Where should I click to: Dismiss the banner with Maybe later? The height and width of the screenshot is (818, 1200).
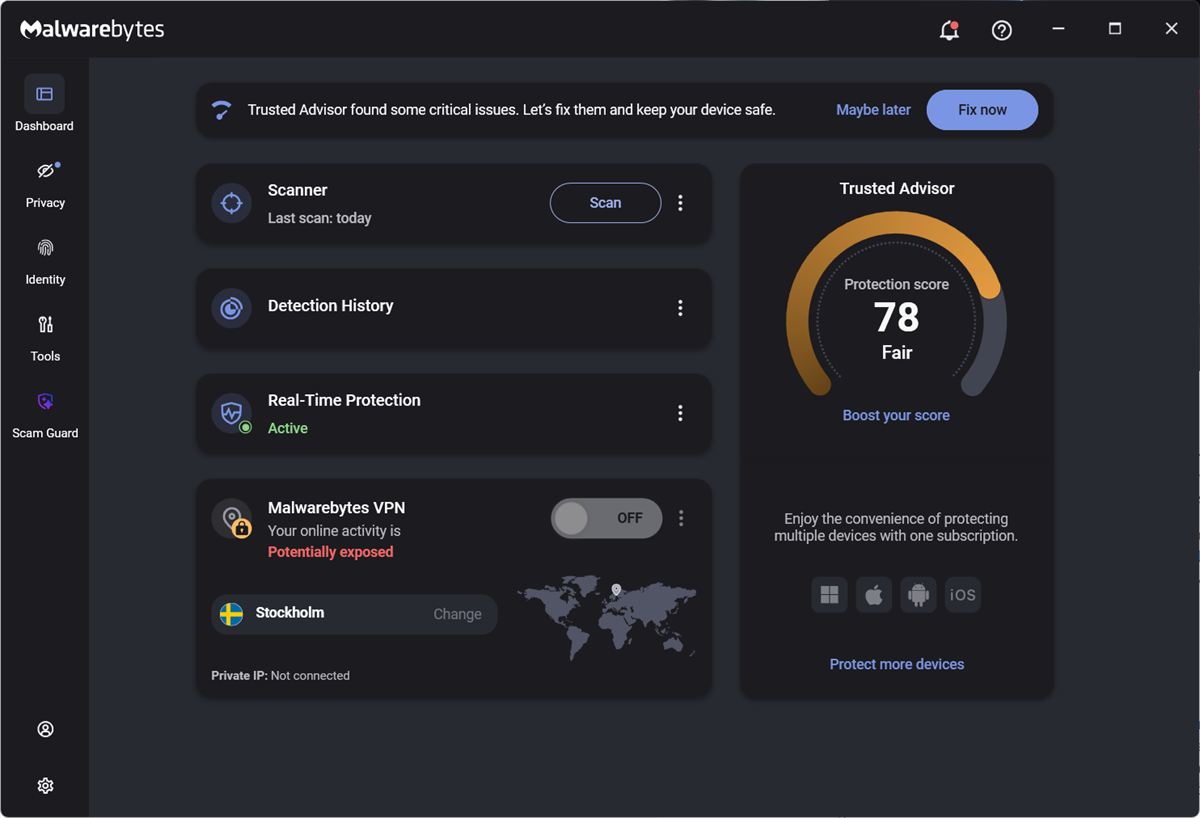coord(873,110)
